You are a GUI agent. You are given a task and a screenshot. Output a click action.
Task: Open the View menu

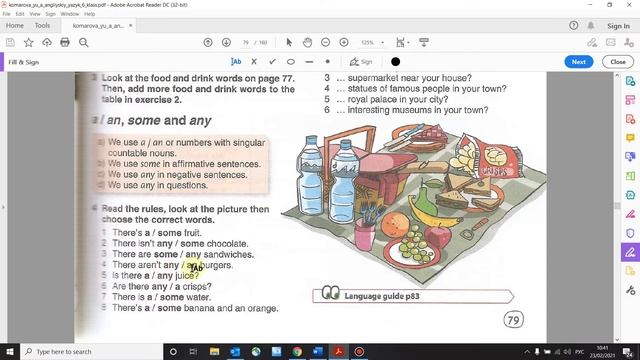point(35,14)
